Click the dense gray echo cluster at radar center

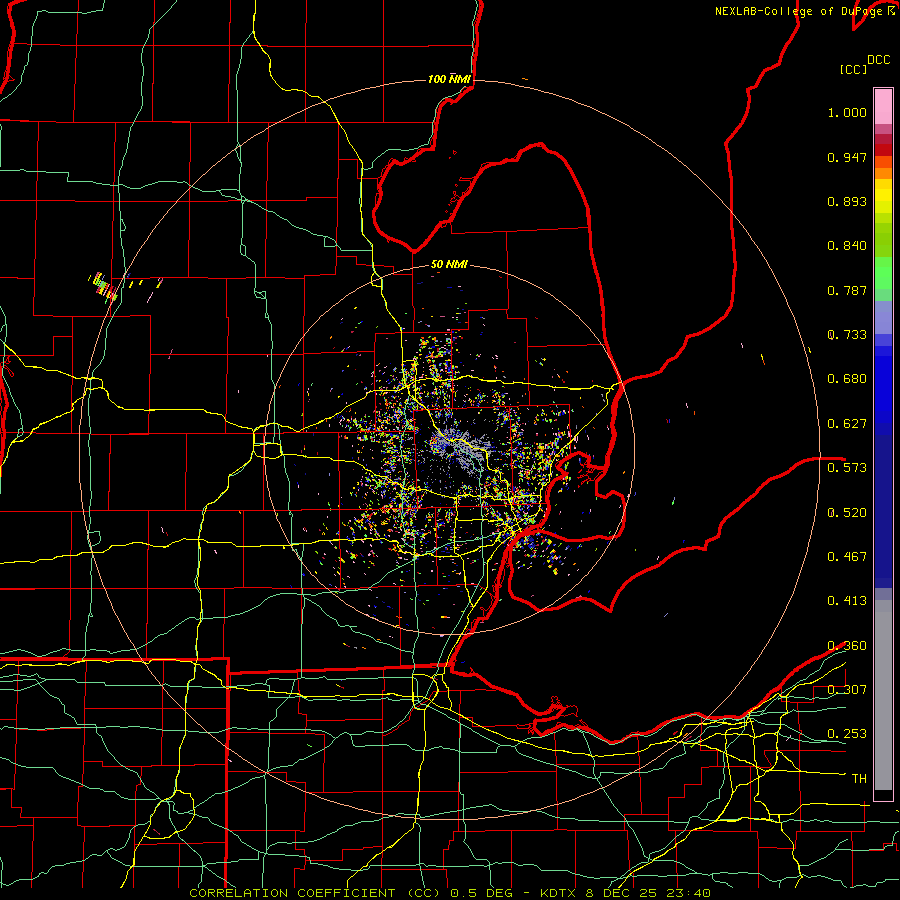(459, 448)
